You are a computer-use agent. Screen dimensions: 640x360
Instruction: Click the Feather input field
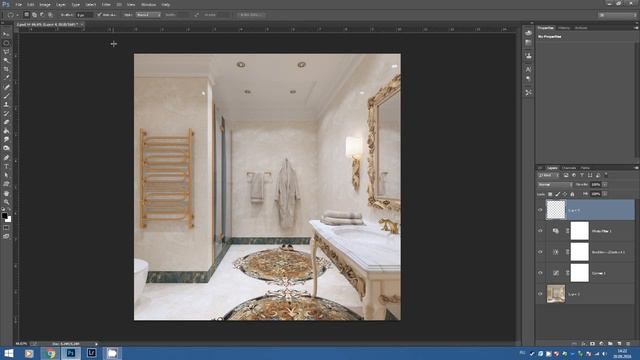84,15
